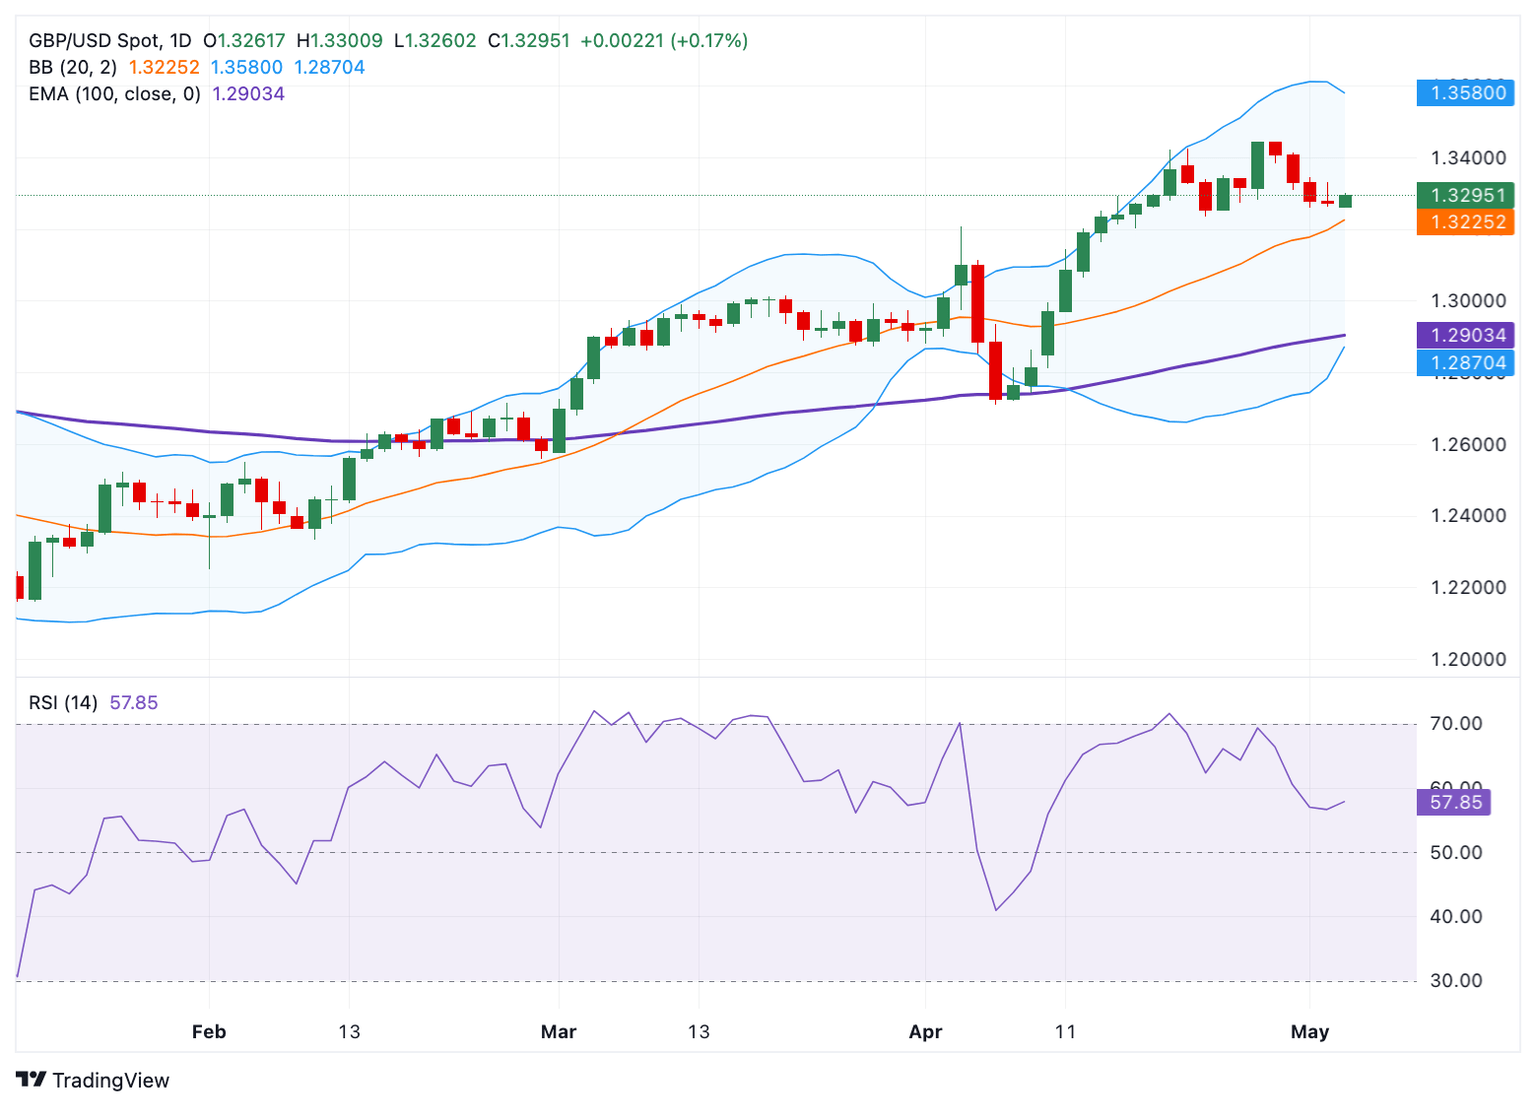Click the TradingView logo icon

(31, 1080)
